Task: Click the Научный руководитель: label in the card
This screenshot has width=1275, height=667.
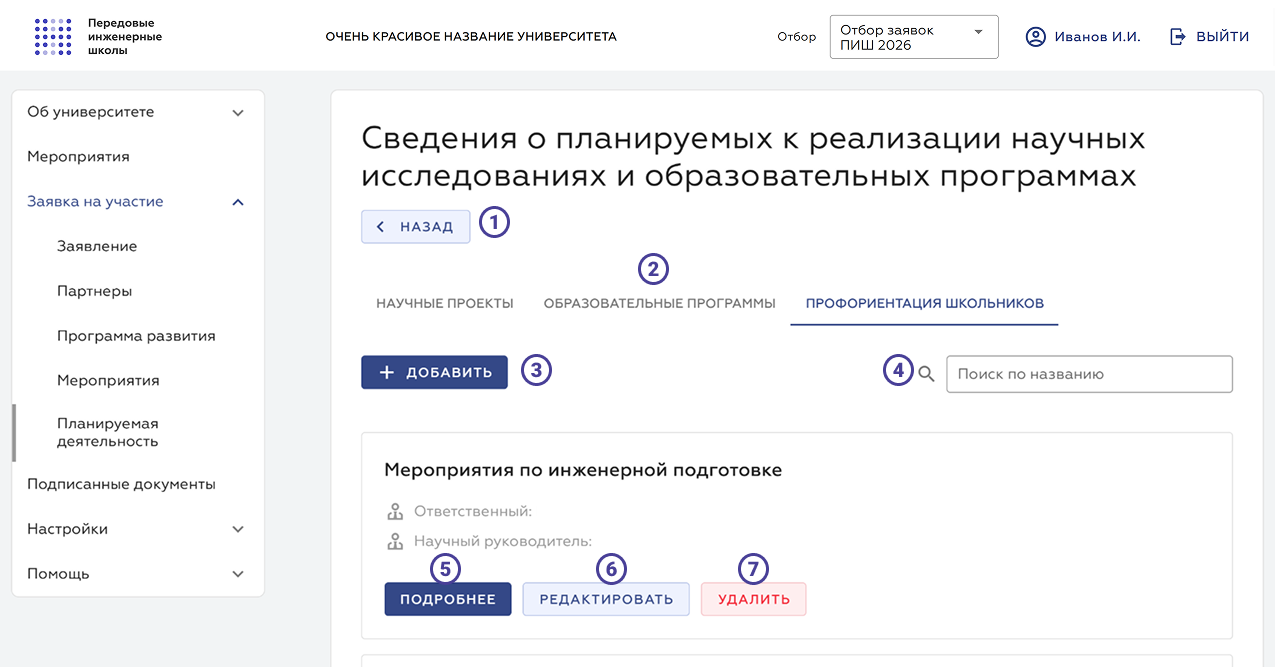Action: [503, 542]
